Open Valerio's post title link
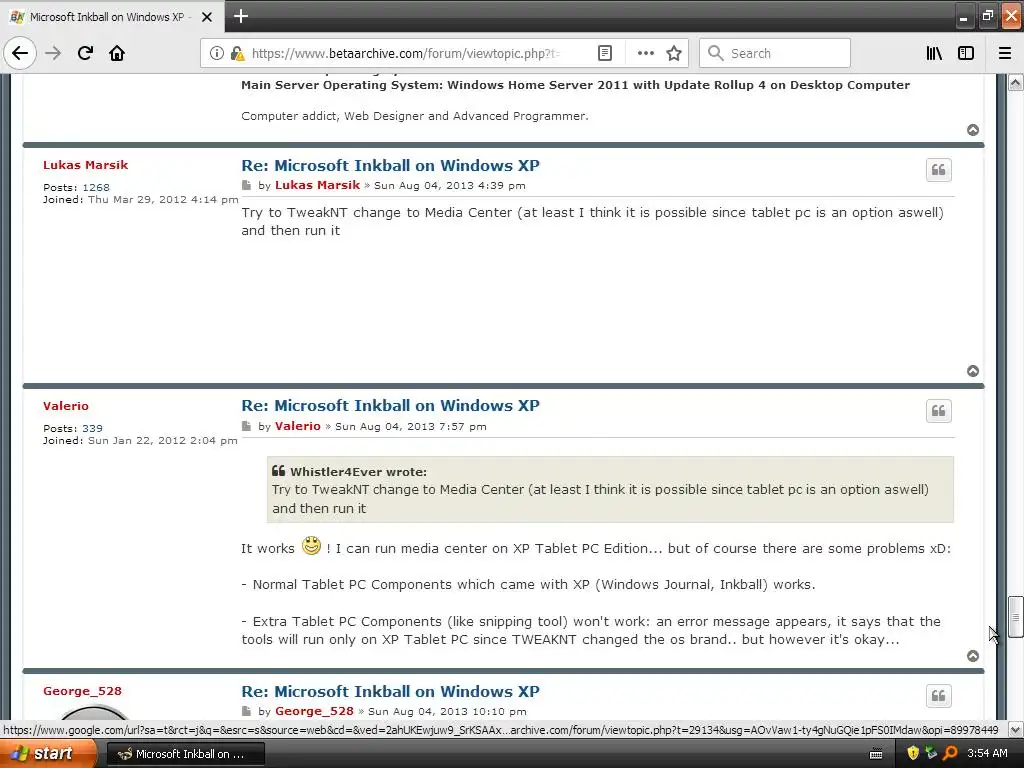The image size is (1024, 768). [391, 406]
